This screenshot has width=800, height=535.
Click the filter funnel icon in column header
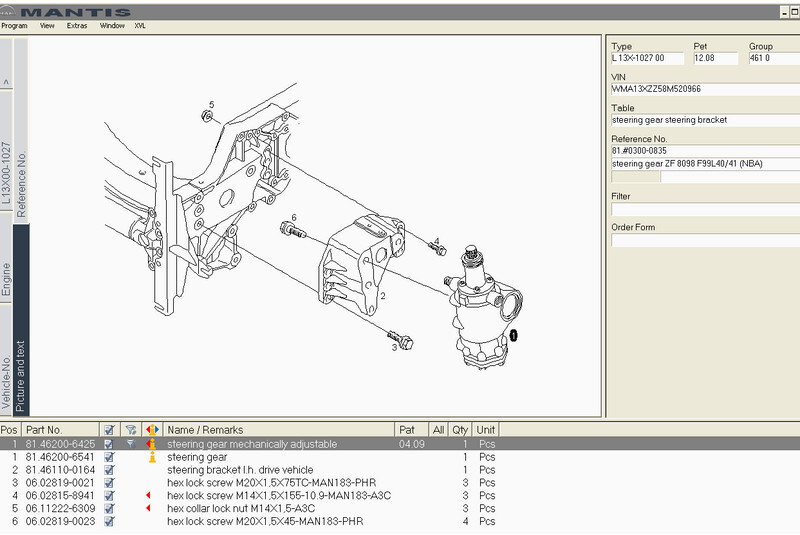pos(130,430)
